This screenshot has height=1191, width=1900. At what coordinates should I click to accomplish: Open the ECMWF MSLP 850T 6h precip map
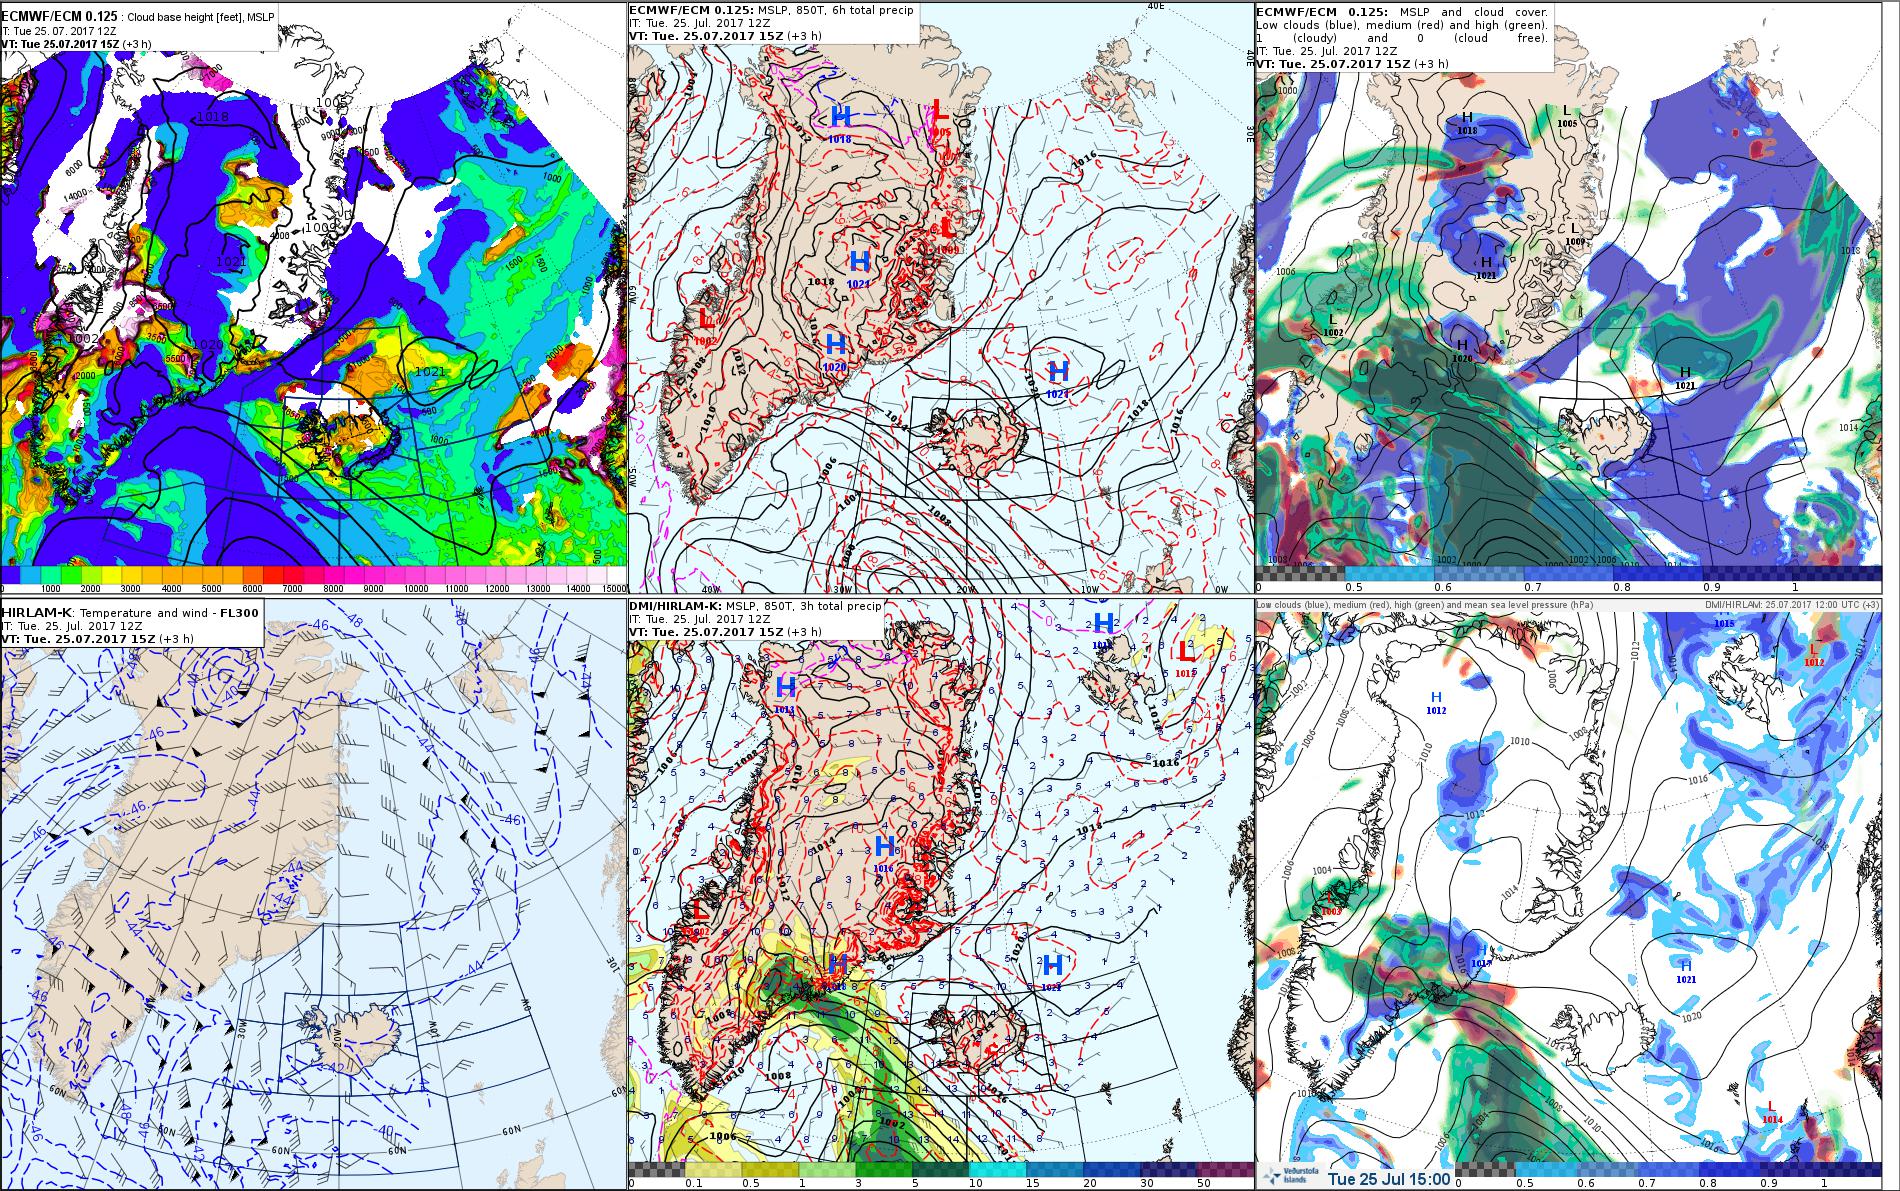click(941, 297)
